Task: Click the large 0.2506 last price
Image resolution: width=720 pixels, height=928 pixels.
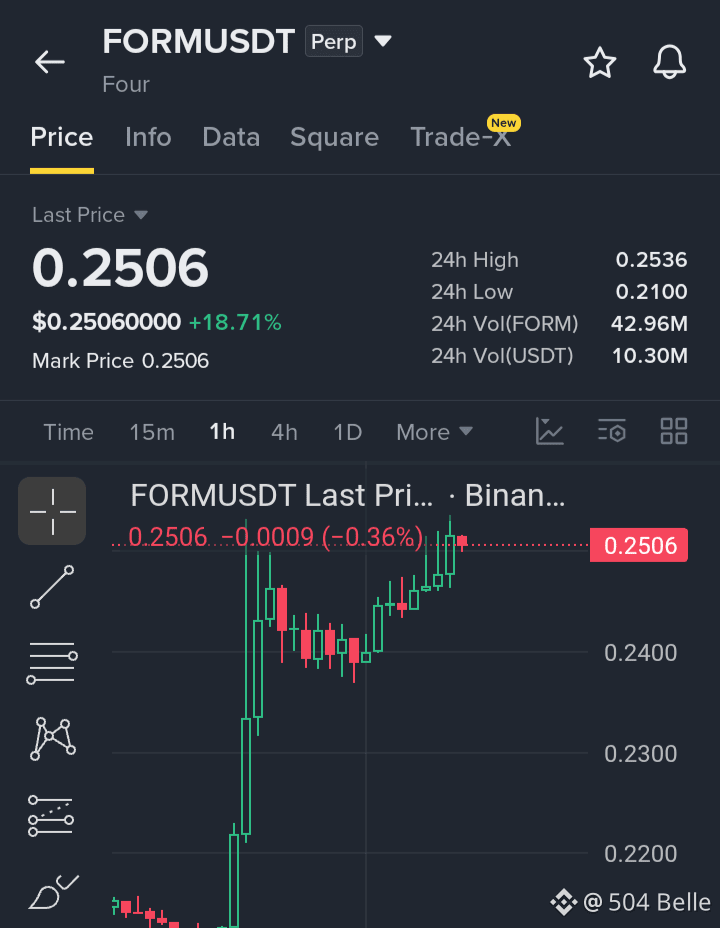Action: 121,268
